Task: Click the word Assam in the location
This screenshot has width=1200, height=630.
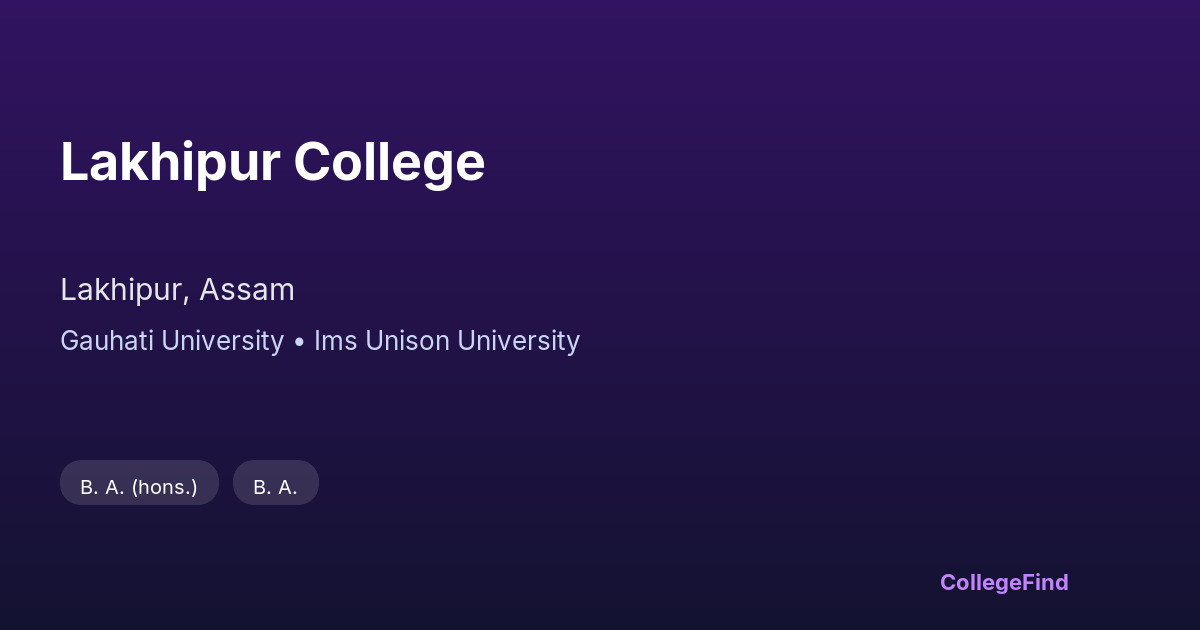Action: click(246, 290)
